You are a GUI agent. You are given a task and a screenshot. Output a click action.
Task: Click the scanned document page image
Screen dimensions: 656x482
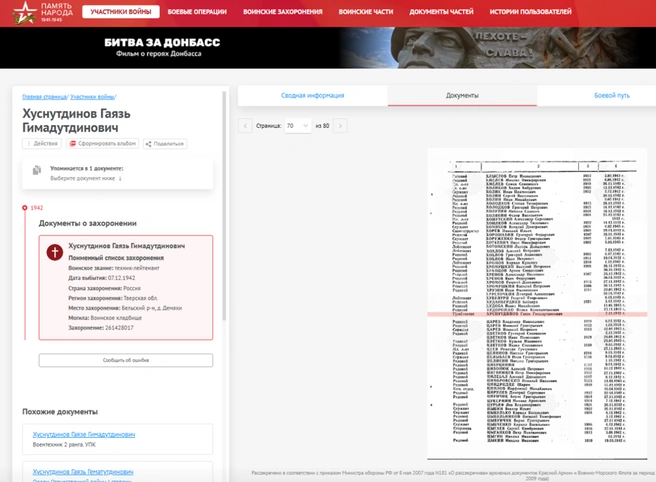(x=537, y=304)
